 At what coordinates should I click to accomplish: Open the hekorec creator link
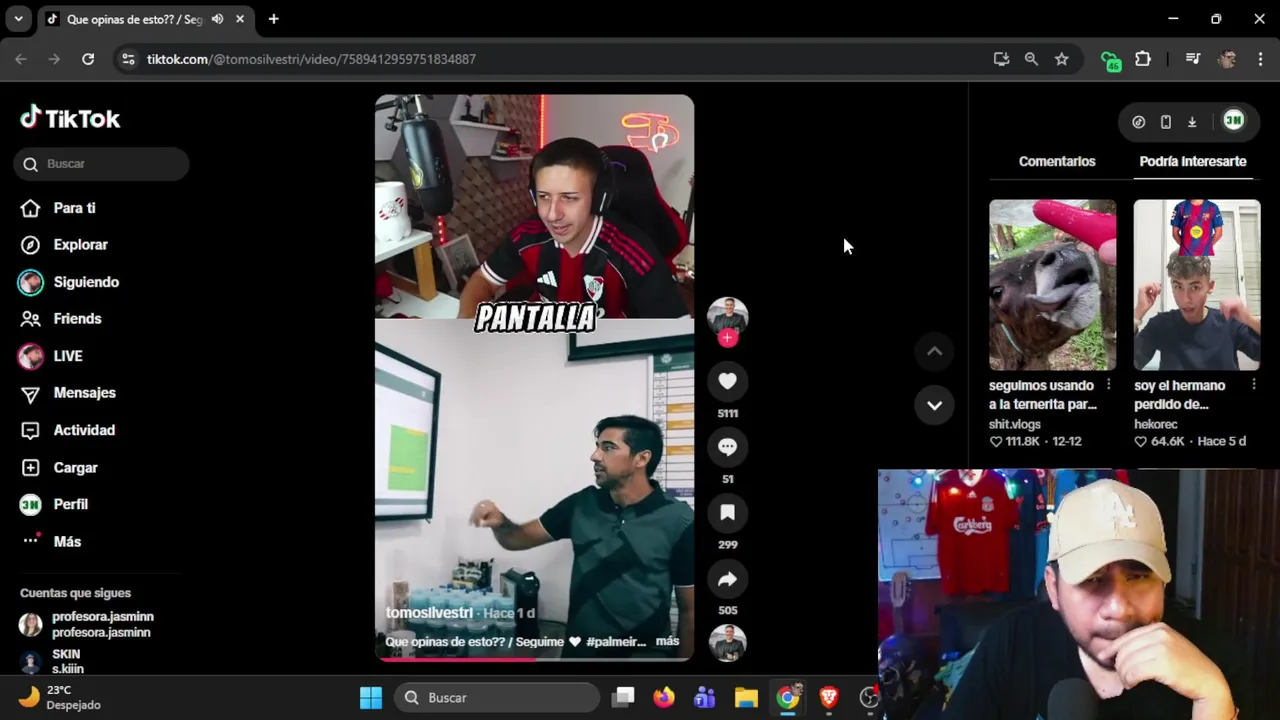(x=1156, y=424)
